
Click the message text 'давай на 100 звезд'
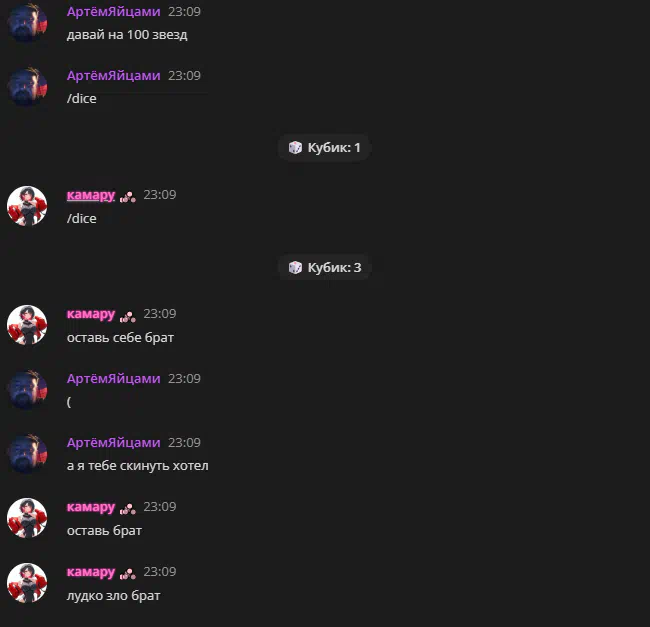click(127, 35)
